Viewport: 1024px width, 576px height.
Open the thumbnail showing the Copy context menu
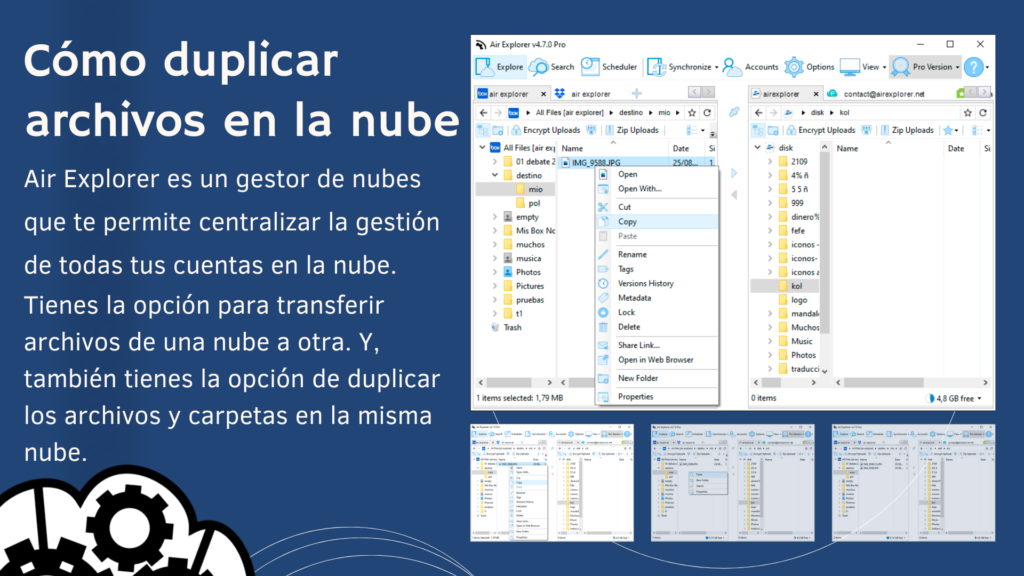(x=552, y=483)
